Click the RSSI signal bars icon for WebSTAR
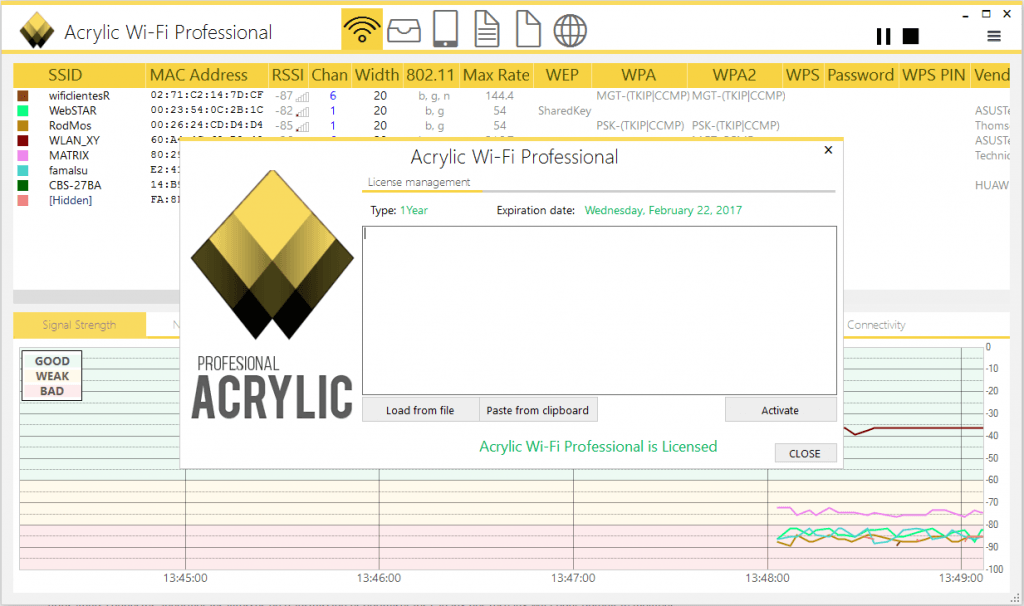Viewport: 1024px width, 606px height. [302, 112]
